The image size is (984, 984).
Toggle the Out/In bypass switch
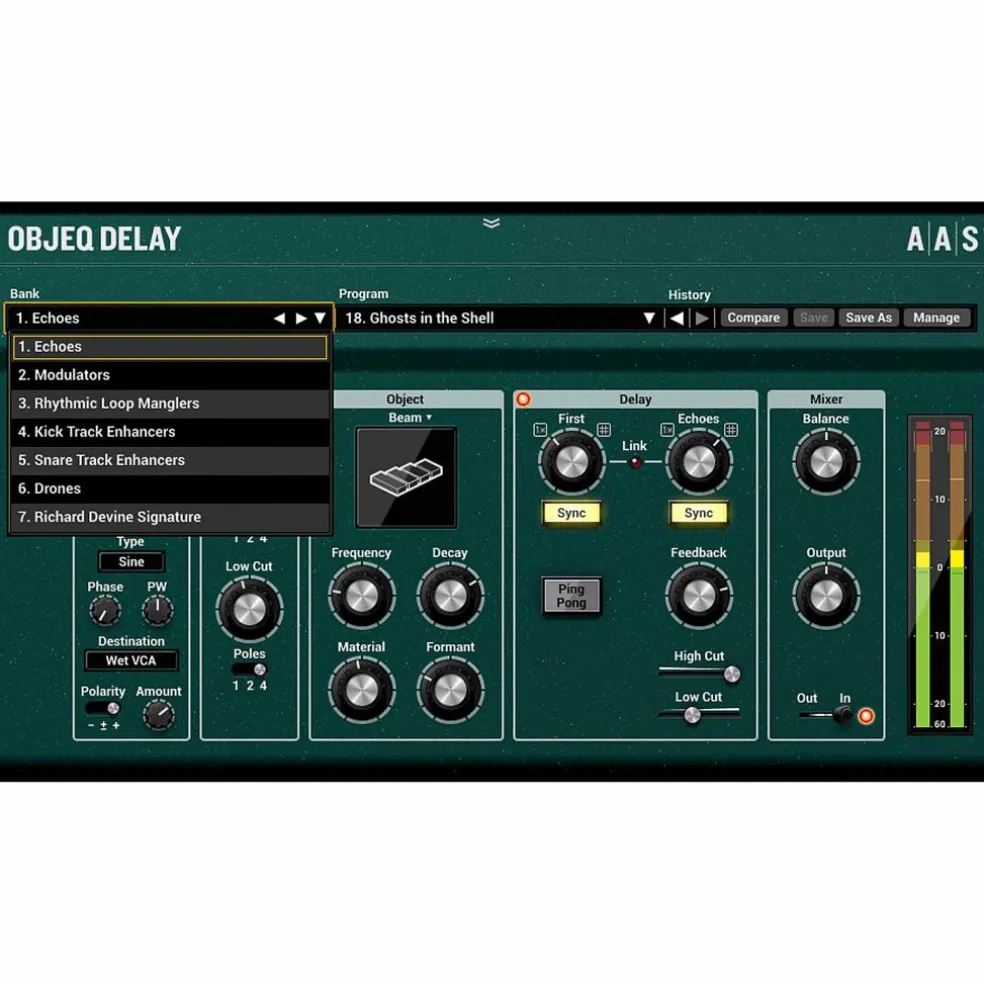pyautogui.click(x=825, y=715)
